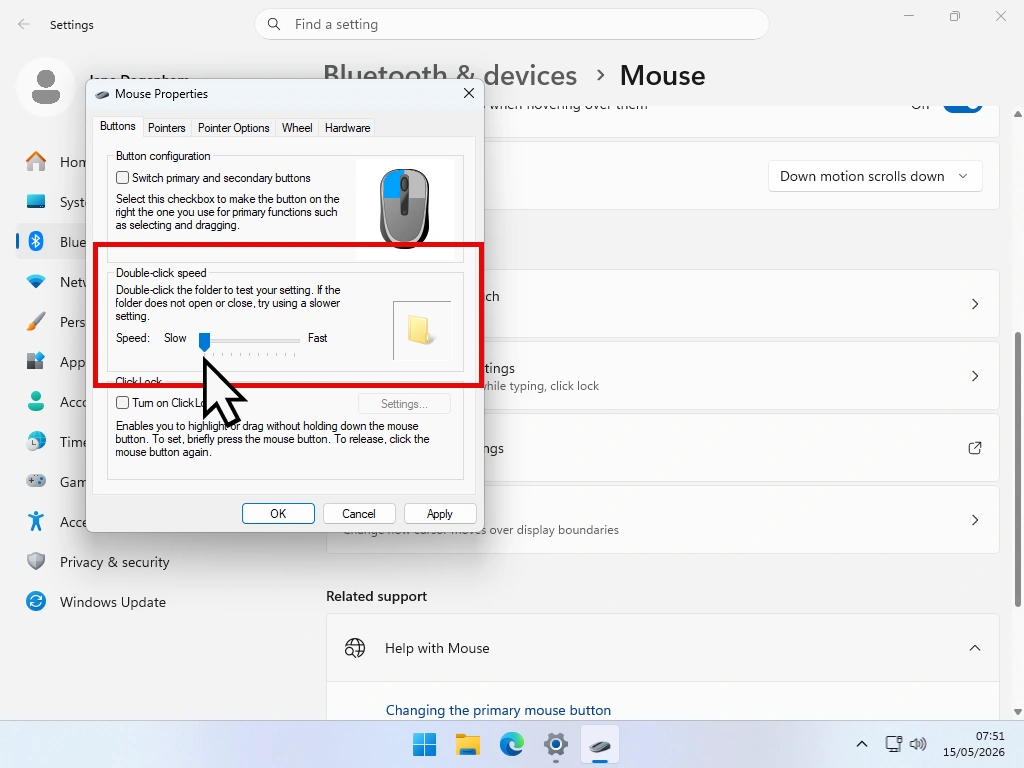Click the 'Privacy & security' sidebar label
Screen dimensions: 1024x768
(x=114, y=562)
